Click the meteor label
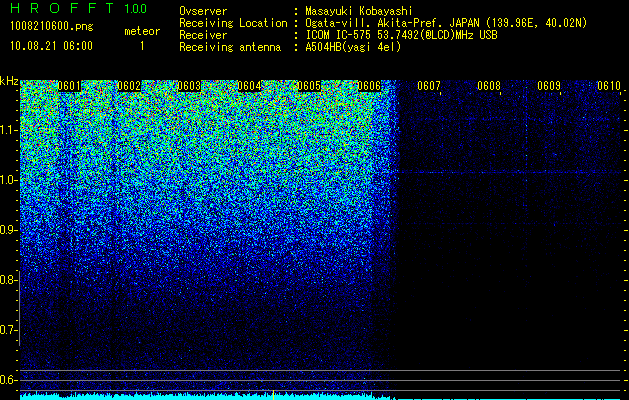Screen dimensions: 629x400 [x=142, y=31]
